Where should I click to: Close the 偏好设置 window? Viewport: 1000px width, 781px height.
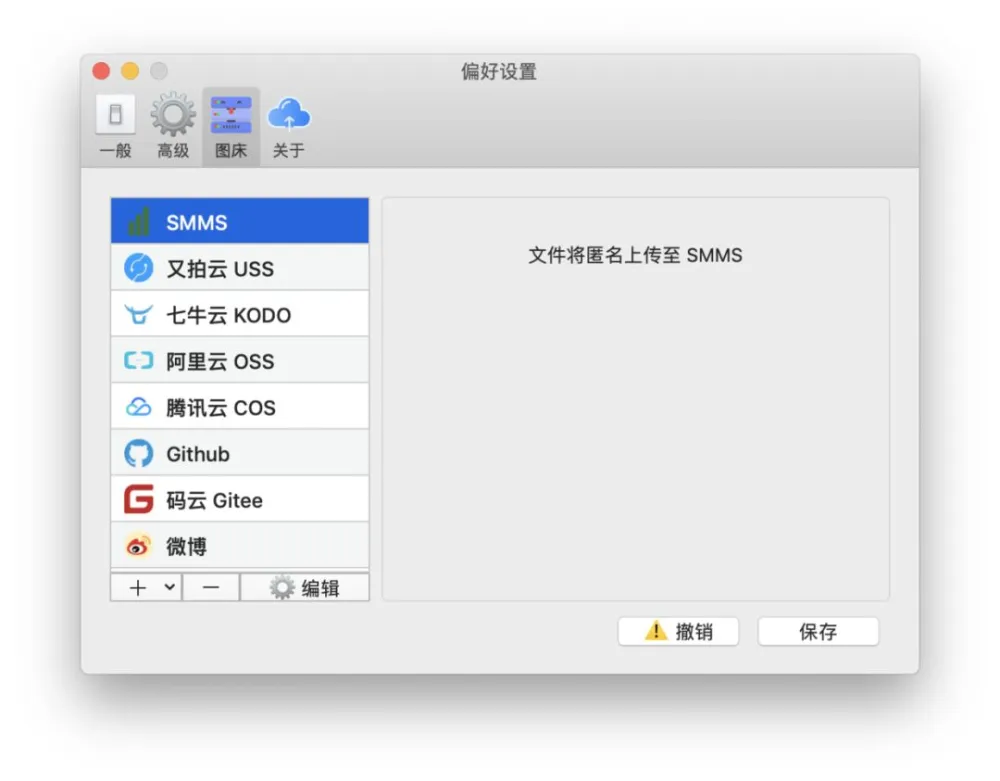click(101, 71)
